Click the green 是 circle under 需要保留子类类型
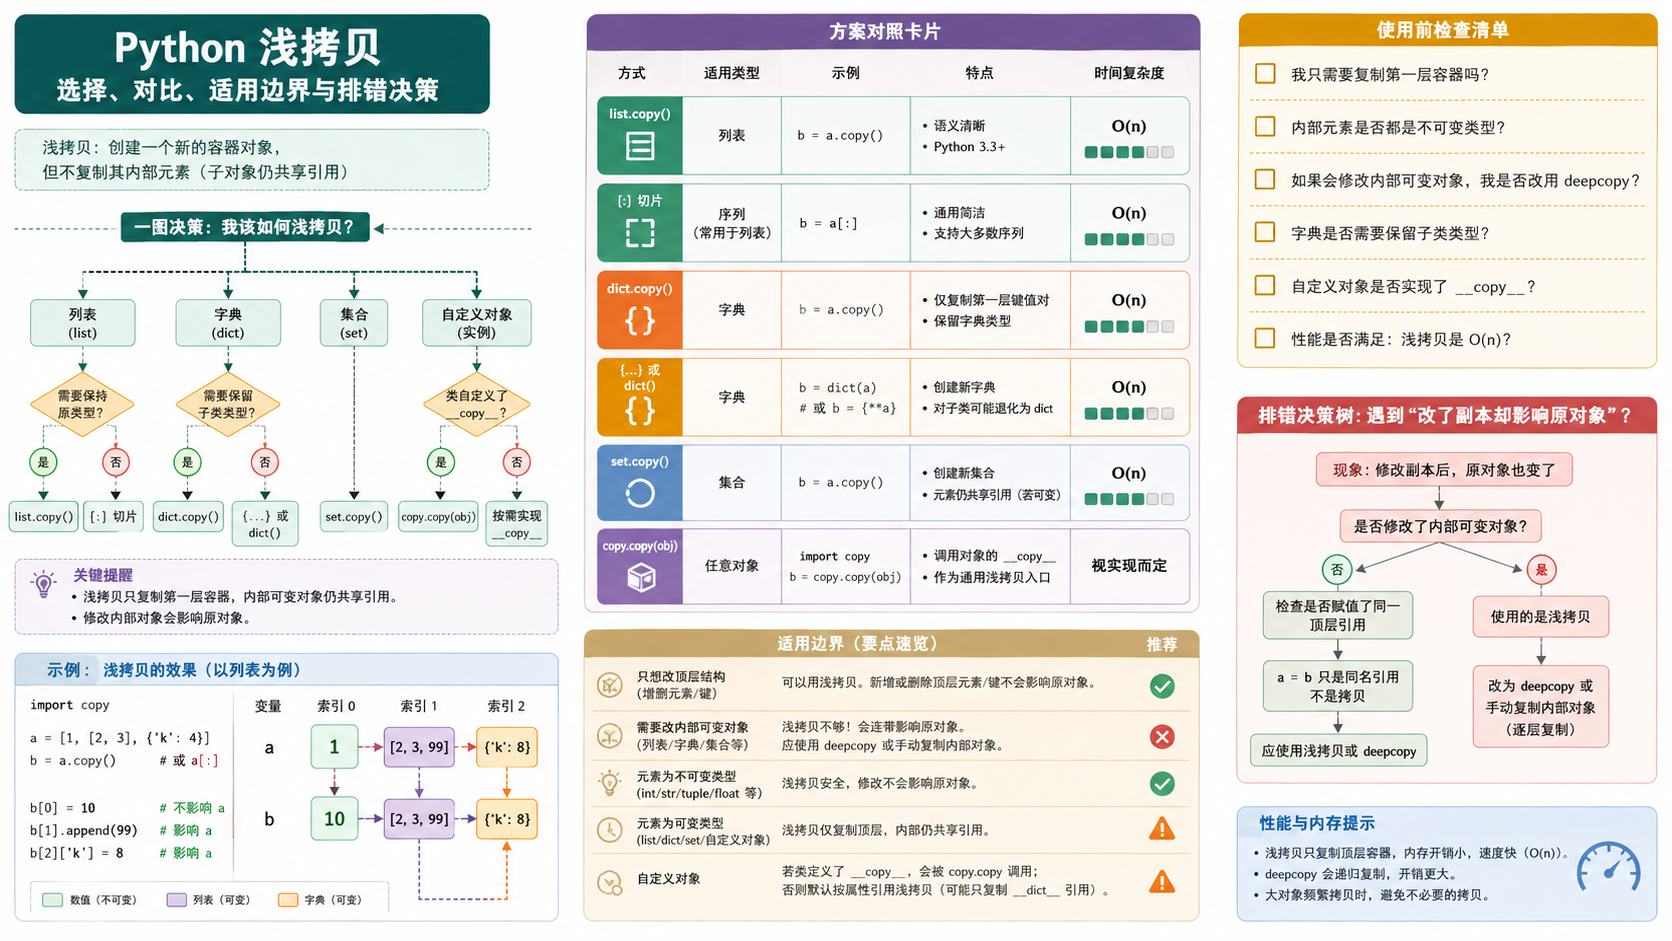The width and height of the screenshot is (1672, 941). point(187,462)
